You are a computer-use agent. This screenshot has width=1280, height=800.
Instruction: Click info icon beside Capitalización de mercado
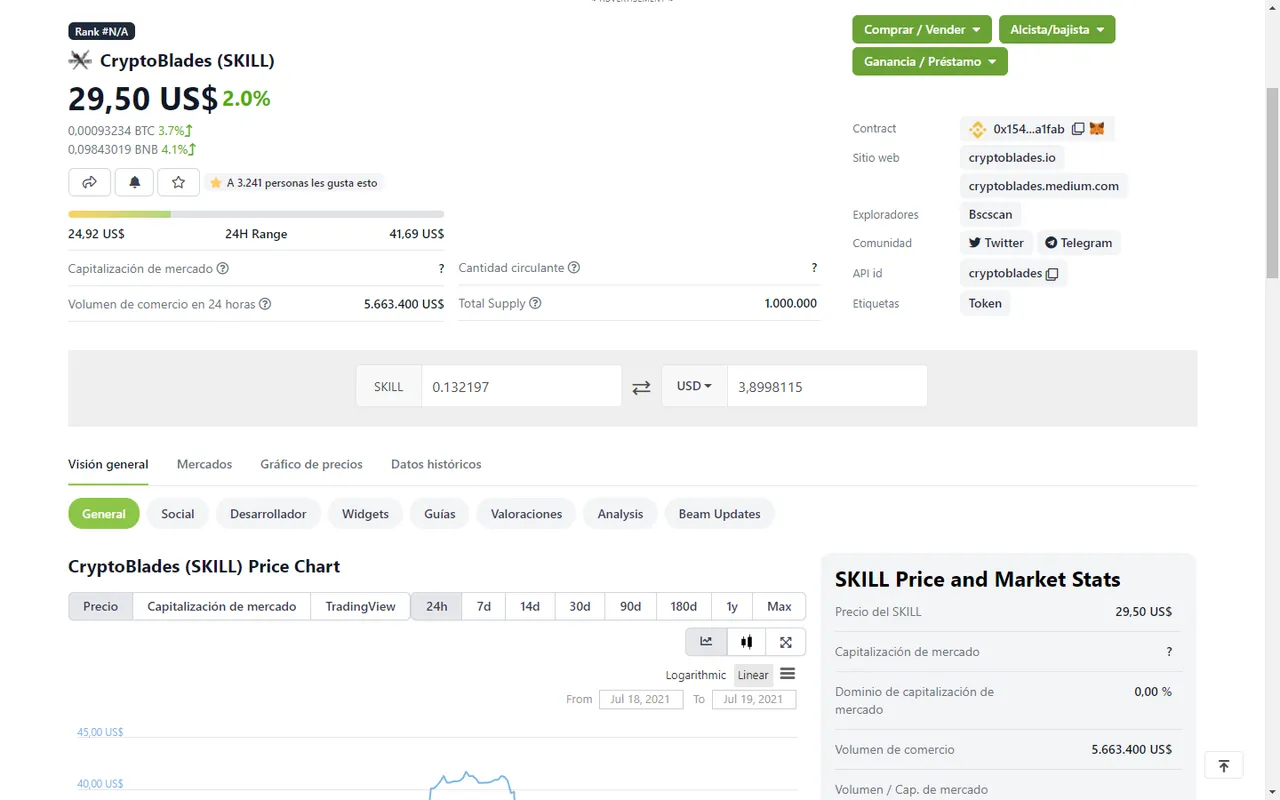[223, 268]
